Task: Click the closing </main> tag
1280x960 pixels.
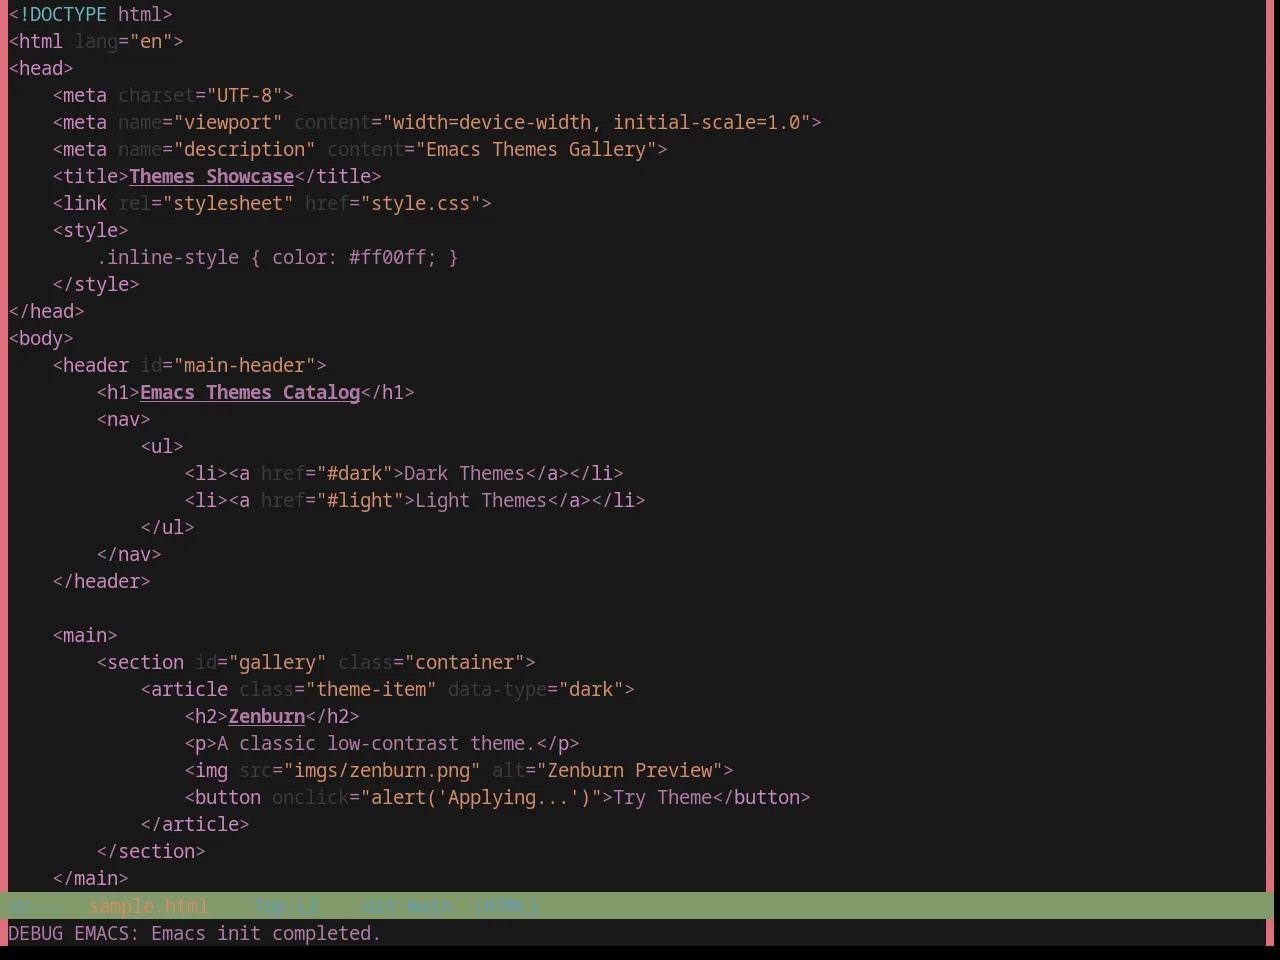Action: click(x=90, y=878)
